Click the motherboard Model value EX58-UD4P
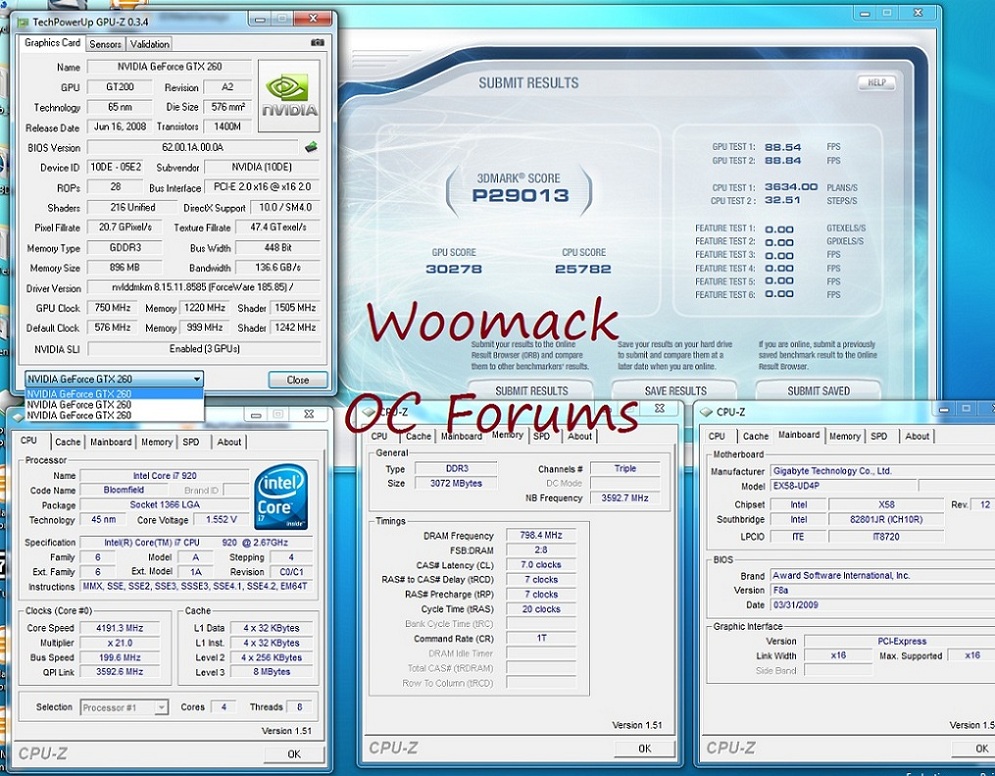 pos(844,486)
